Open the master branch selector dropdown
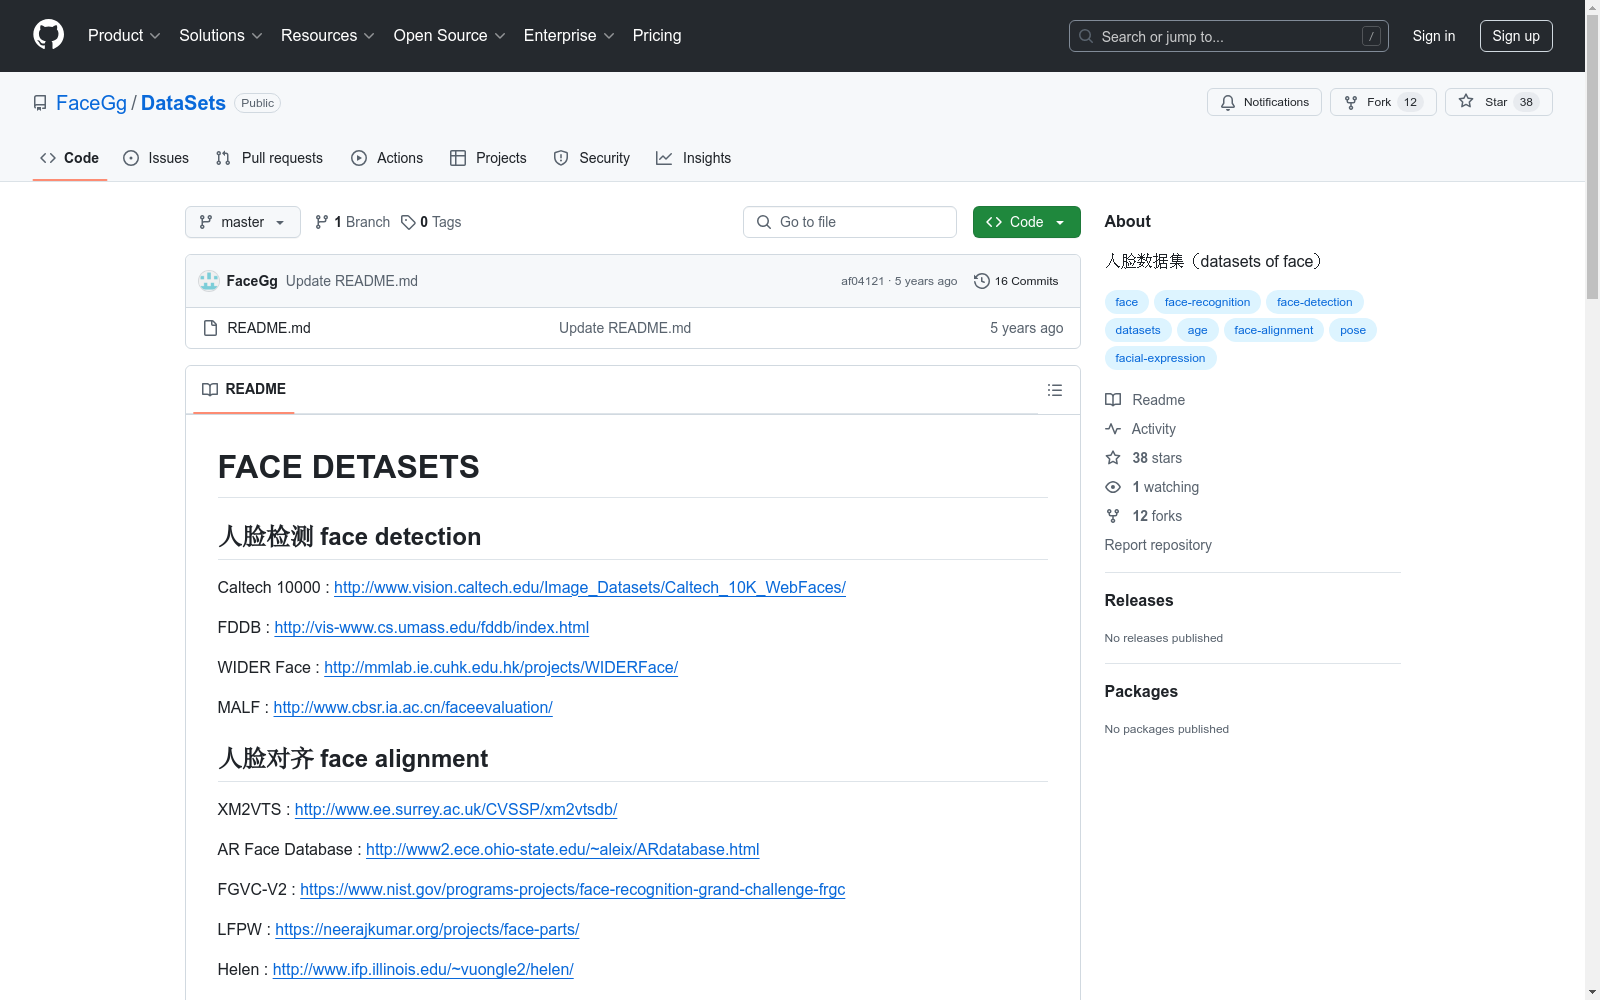 pos(243,222)
